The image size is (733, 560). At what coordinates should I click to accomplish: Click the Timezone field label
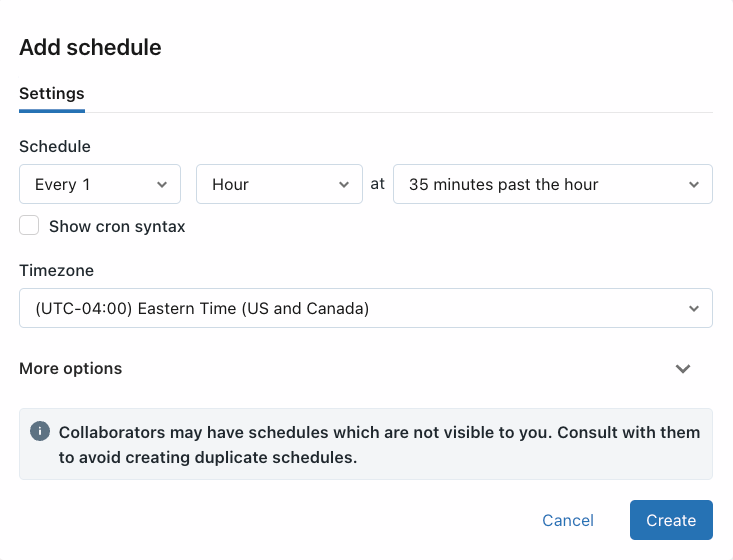click(57, 270)
